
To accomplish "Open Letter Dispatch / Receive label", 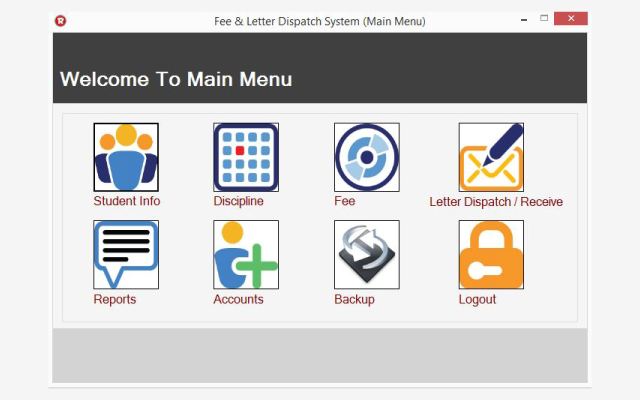I will [496, 202].
